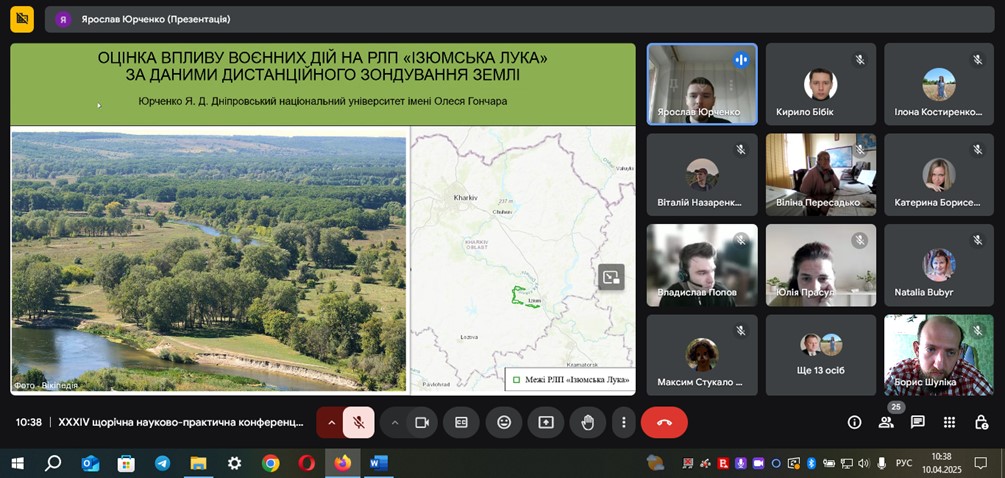Click the pop-out icon on the presentation
The width and height of the screenshot is (1005, 478).
(611, 277)
